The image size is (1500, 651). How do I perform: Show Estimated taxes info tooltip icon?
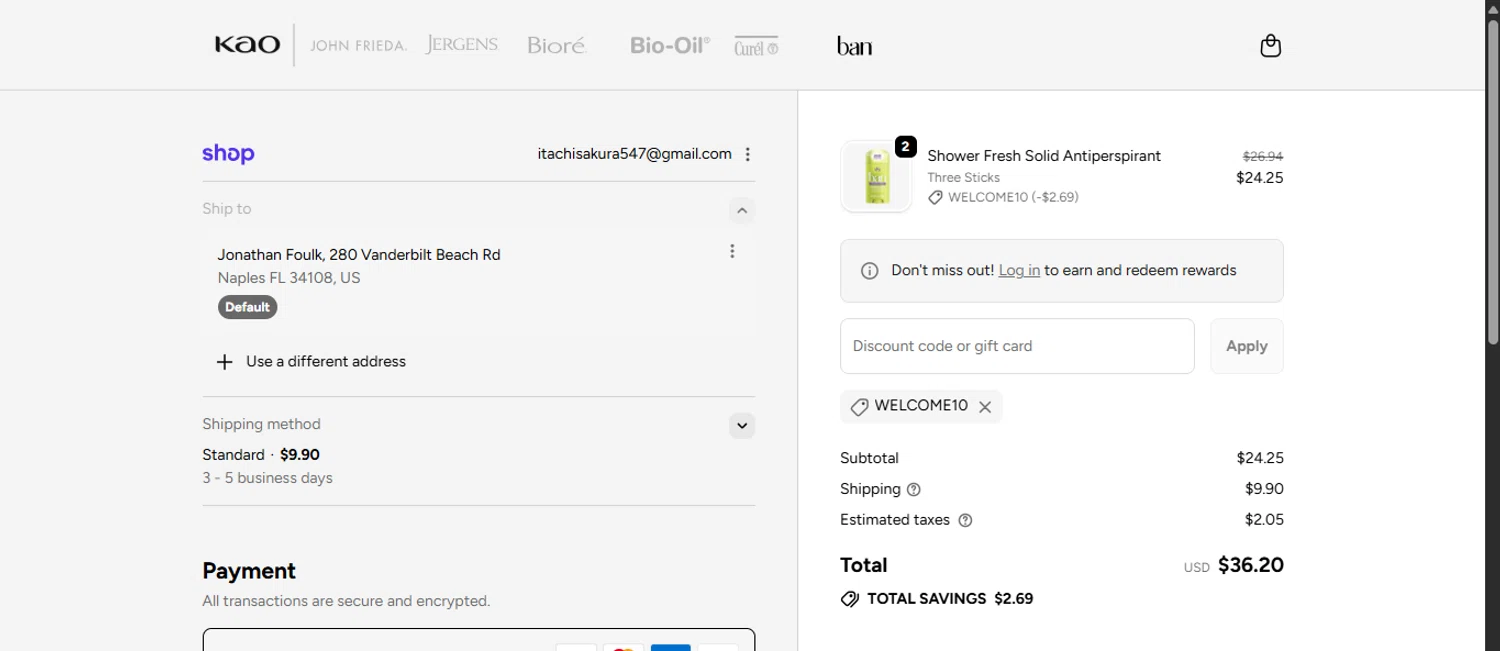[965, 520]
